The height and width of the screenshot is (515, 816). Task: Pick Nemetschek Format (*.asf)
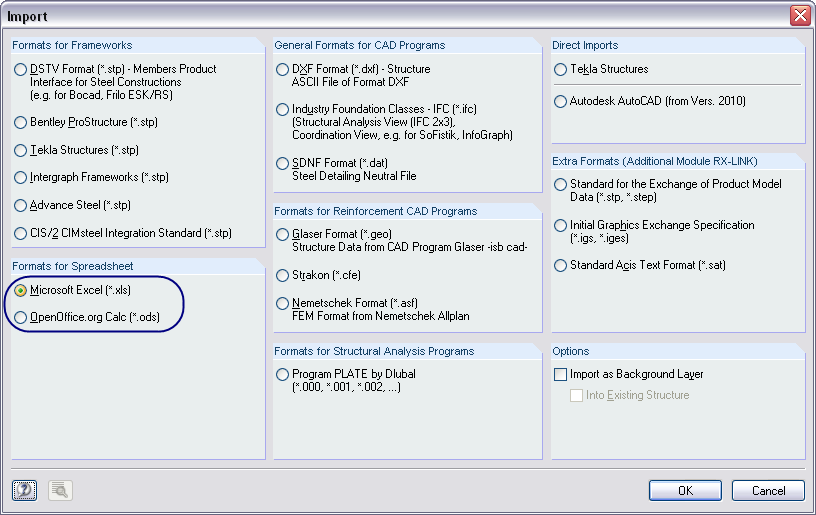click(283, 303)
